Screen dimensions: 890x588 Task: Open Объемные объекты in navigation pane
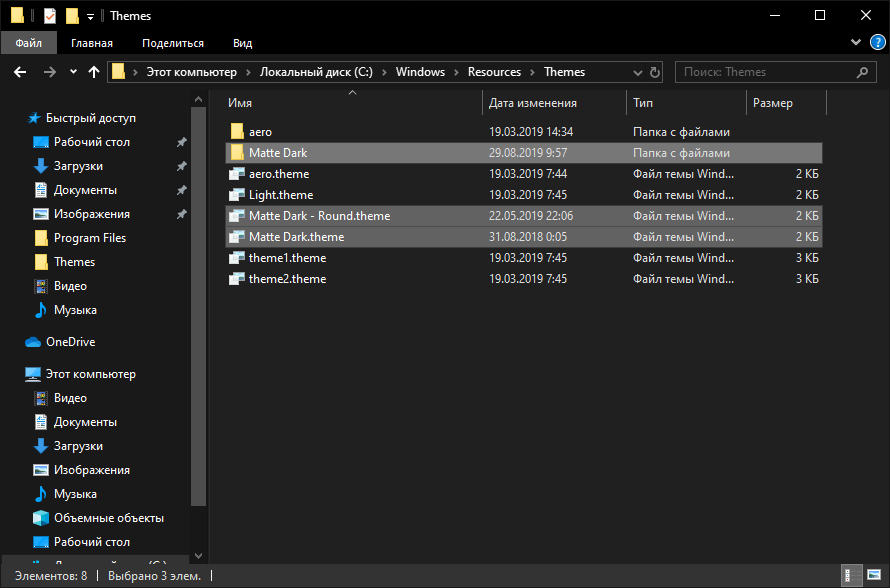point(109,518)
